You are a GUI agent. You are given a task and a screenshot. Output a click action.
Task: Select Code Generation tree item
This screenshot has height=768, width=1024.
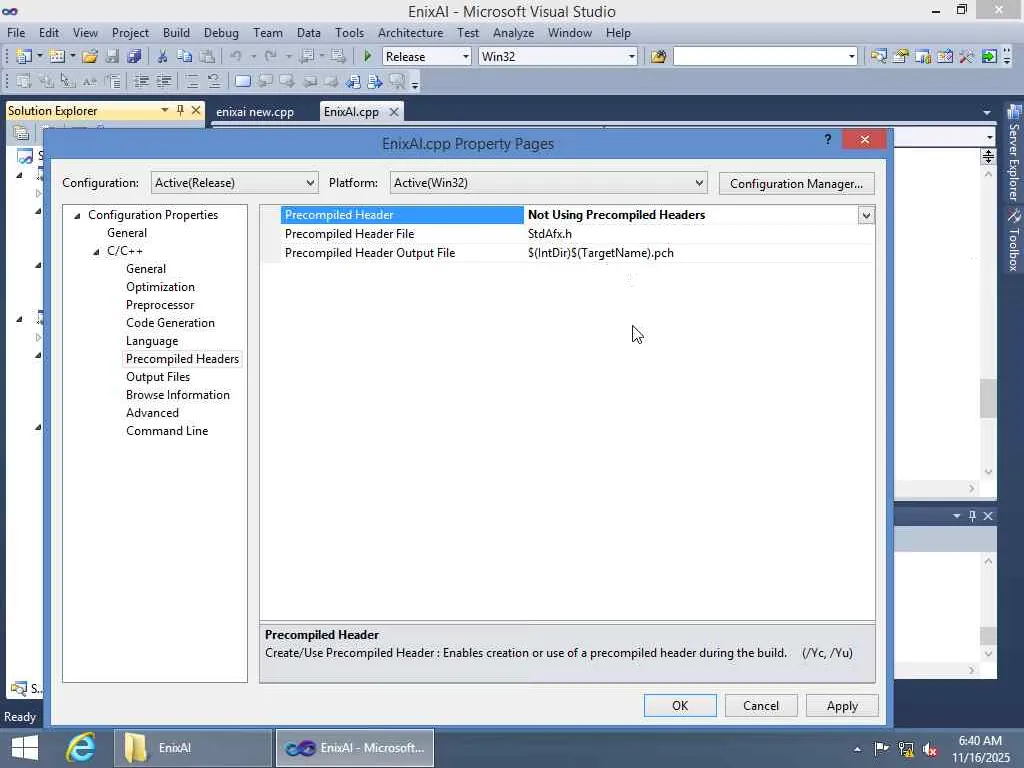click(170, 323)
